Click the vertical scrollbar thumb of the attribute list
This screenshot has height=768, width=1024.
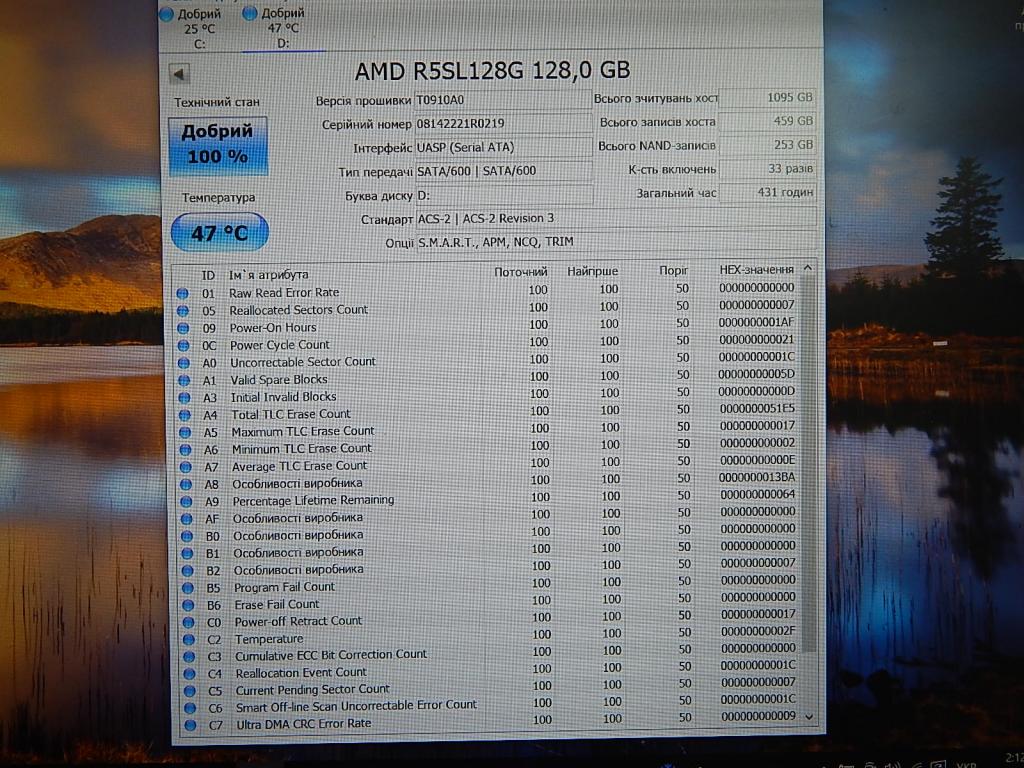[808, 464]
